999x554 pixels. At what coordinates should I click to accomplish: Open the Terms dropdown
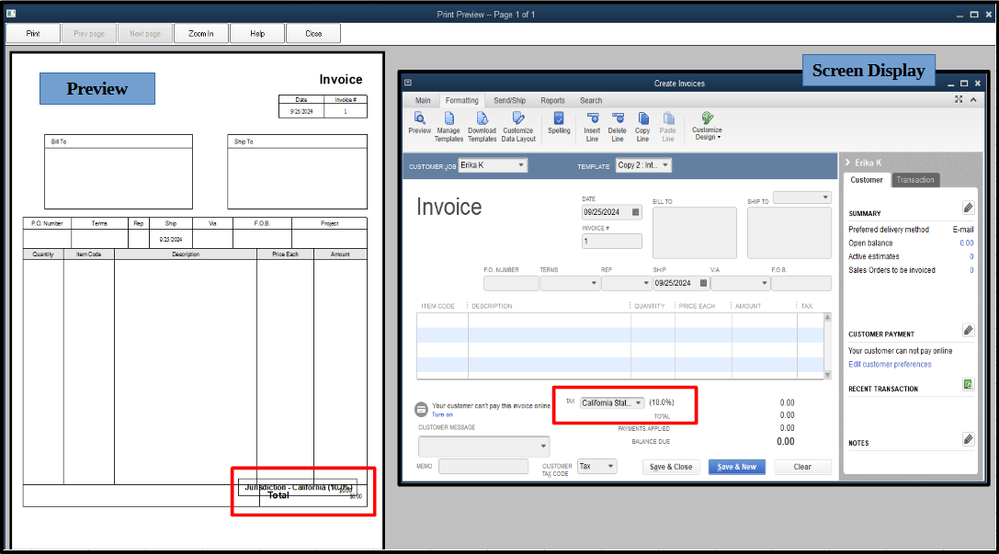click(594, 283)
